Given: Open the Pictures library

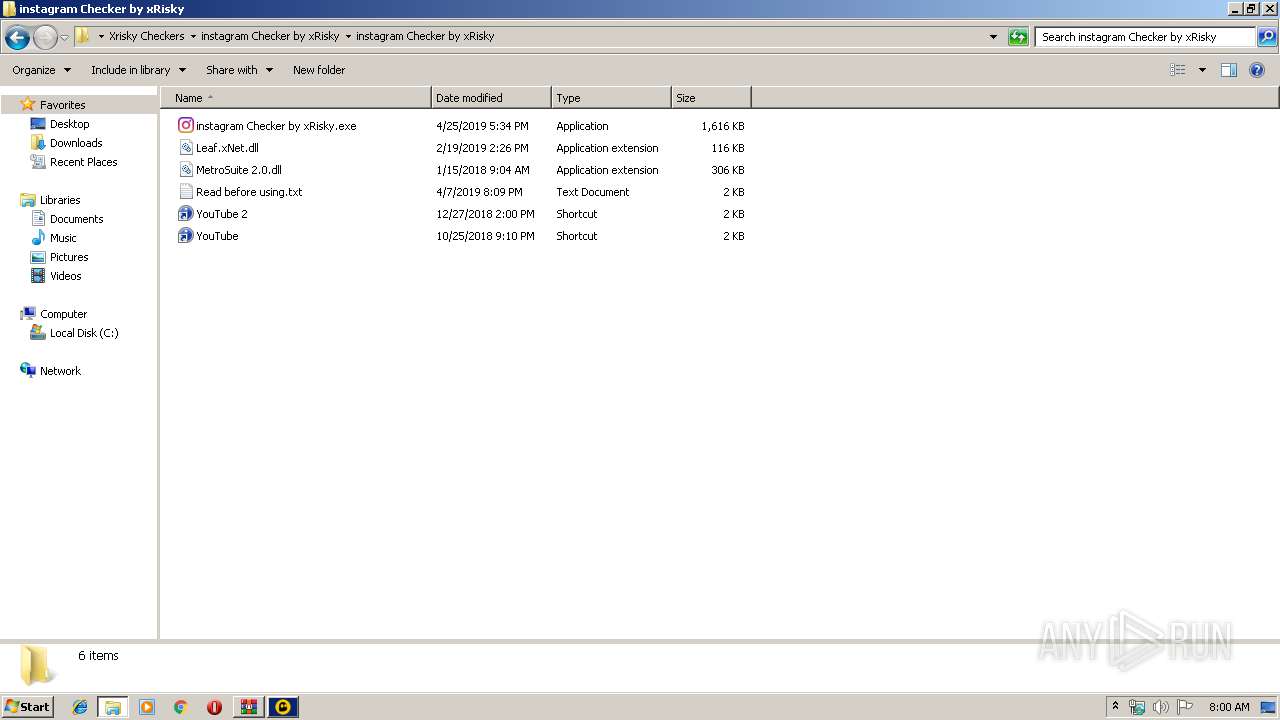Looking at the screenshot, I should coord(69,257).
